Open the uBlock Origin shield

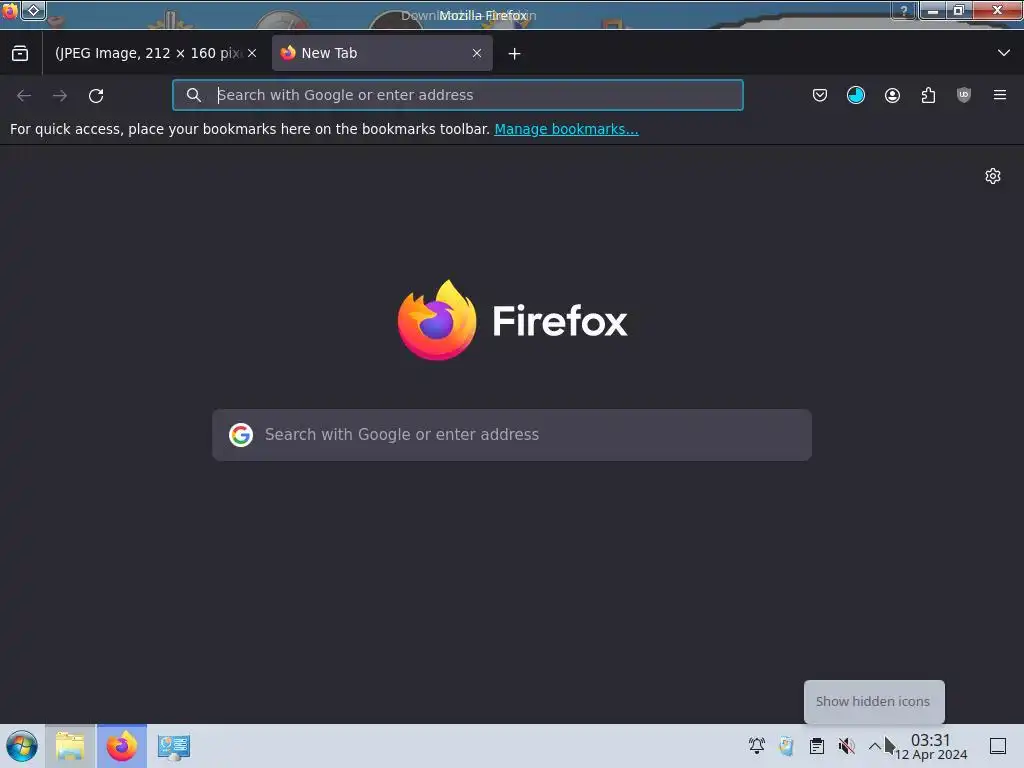[x=964, y=95]
